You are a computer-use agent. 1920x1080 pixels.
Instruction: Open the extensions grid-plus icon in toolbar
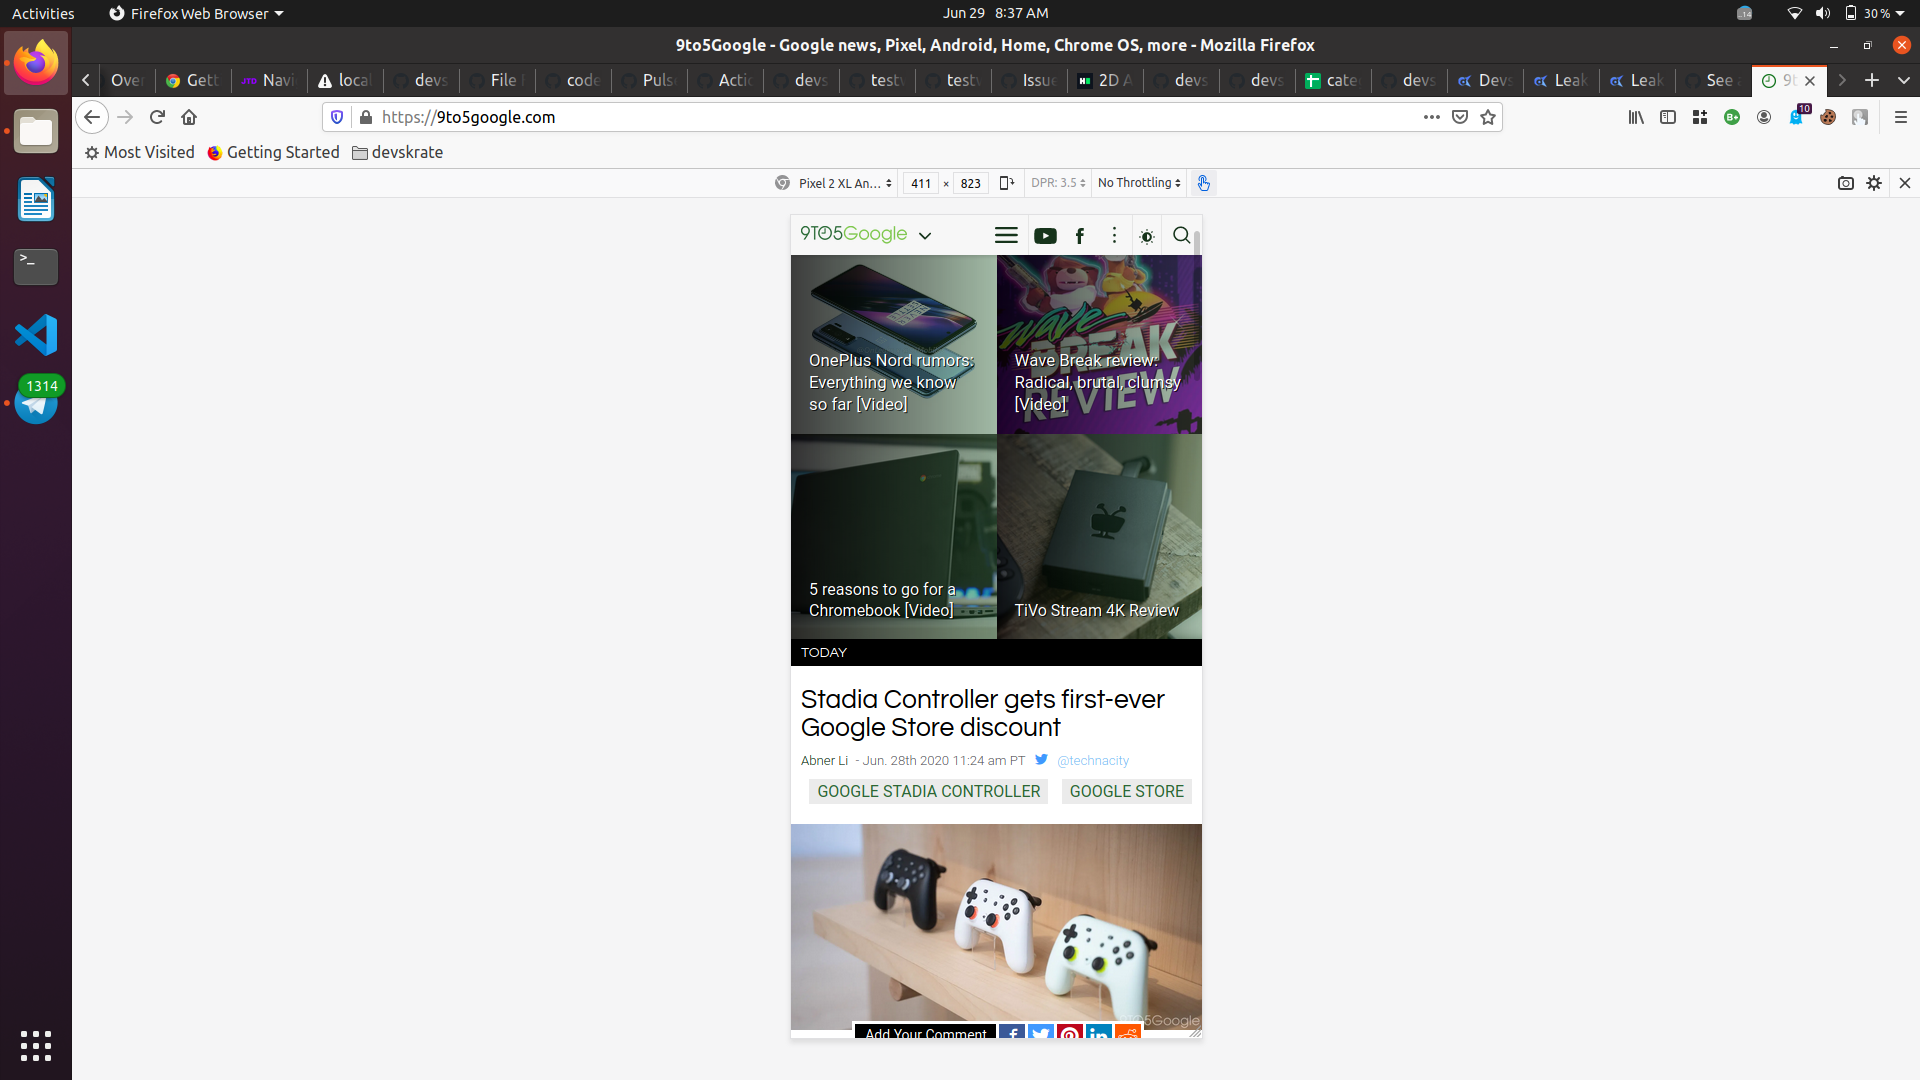click(1700, 117)
